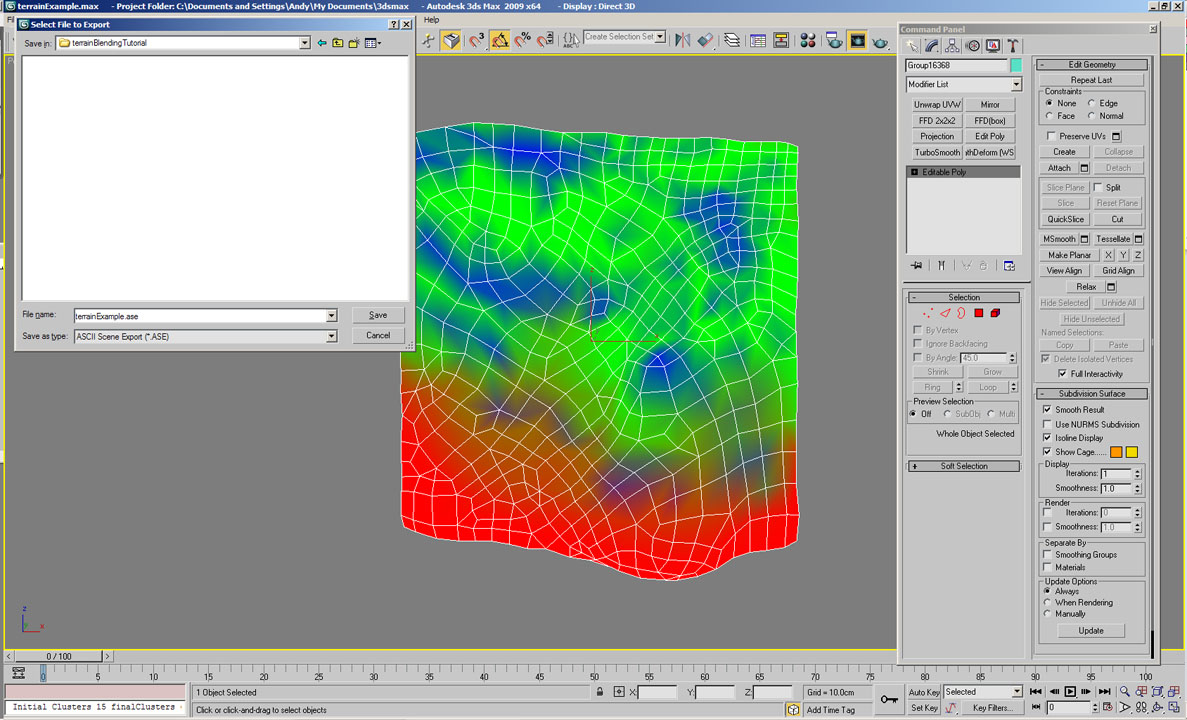1187x720 pixels.
Task: Expand the Save as type dropdown
Action: click(x=331, y=337)
